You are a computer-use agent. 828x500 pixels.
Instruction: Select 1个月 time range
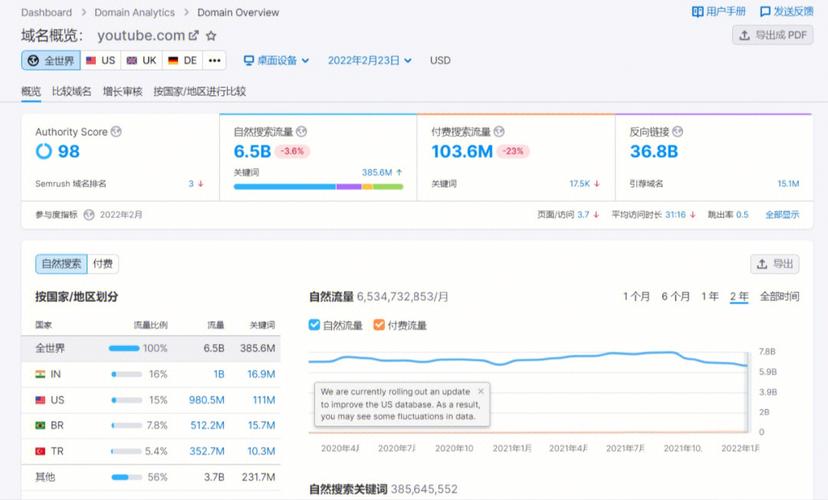[636, 296]
